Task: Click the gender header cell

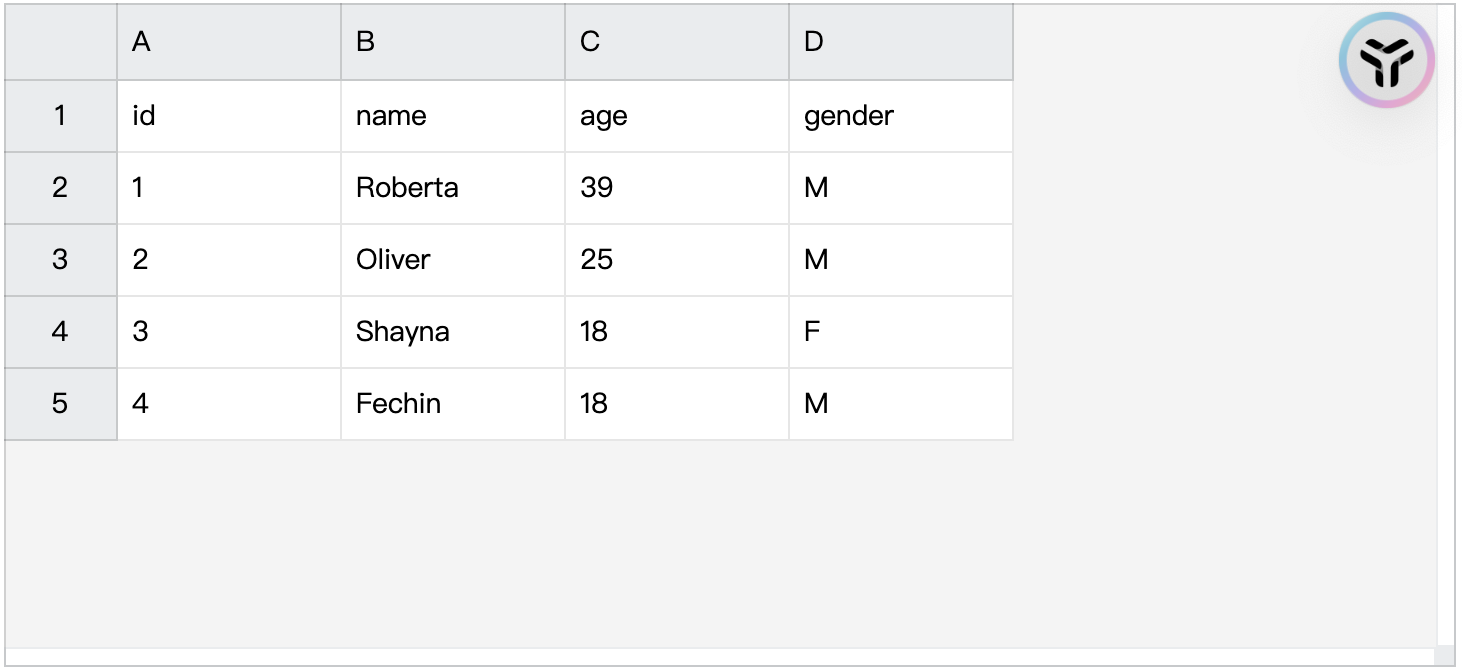Action: [x=901, y=116]
